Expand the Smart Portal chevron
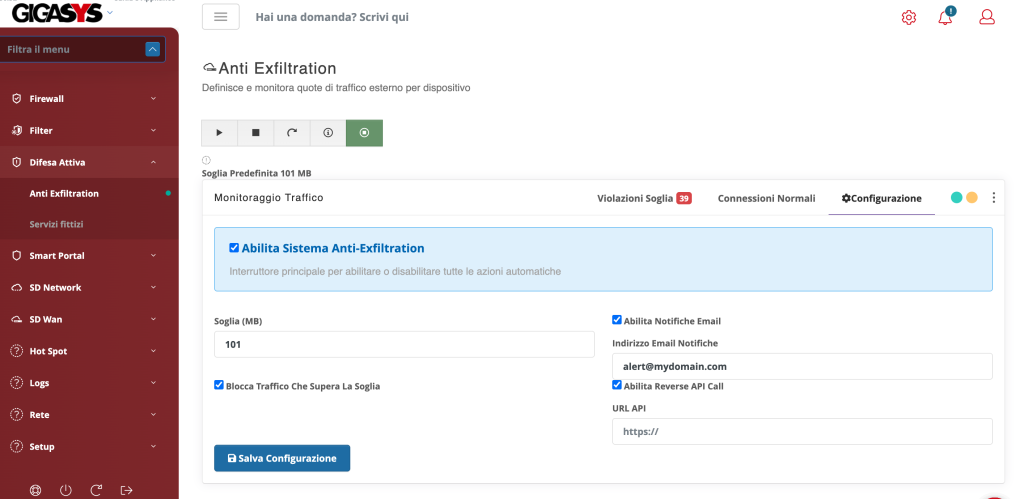The image size is (1024, 499). tap(153, 255)
